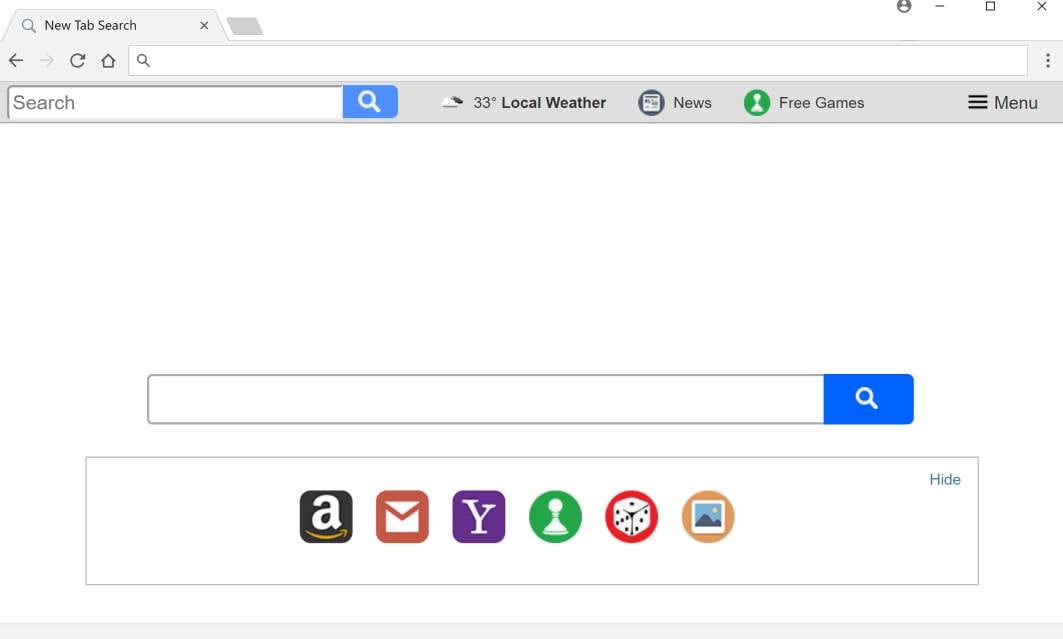Open the red dice games shortcut

pos(631,516)
